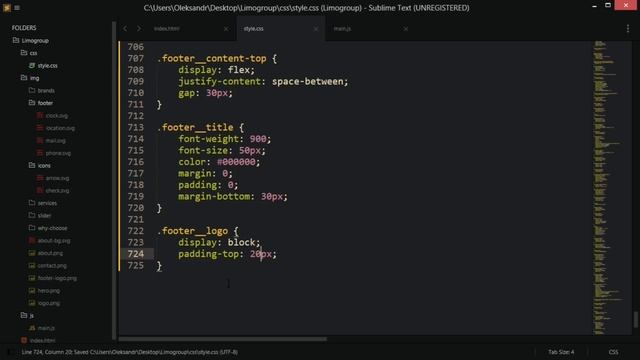Expand the slider folder
Image resolution: width=640 pixels, height=360 pixels.
click(32, 216)
